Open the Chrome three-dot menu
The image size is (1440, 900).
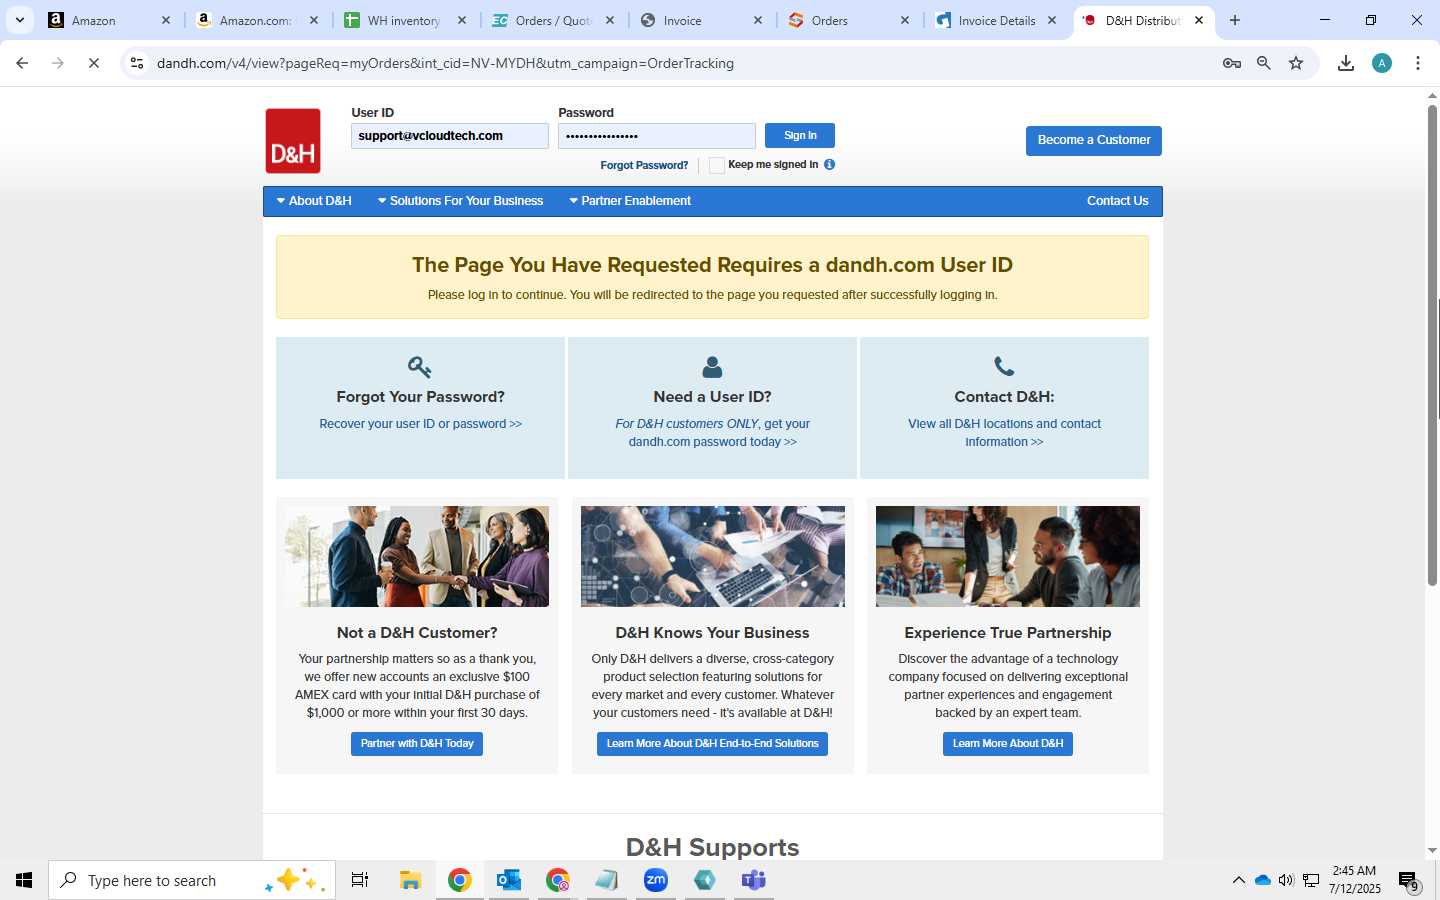[x=1418, y=63]
